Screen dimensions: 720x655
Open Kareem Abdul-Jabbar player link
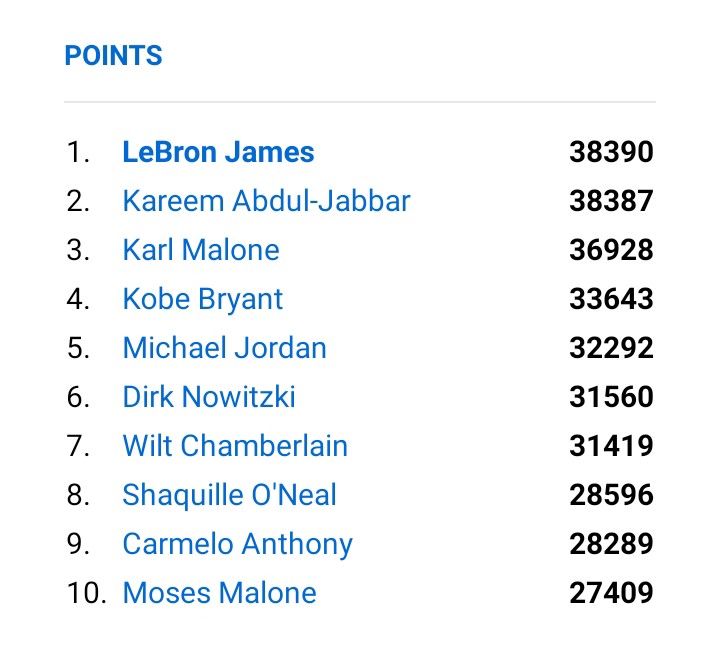pos(266,201)
